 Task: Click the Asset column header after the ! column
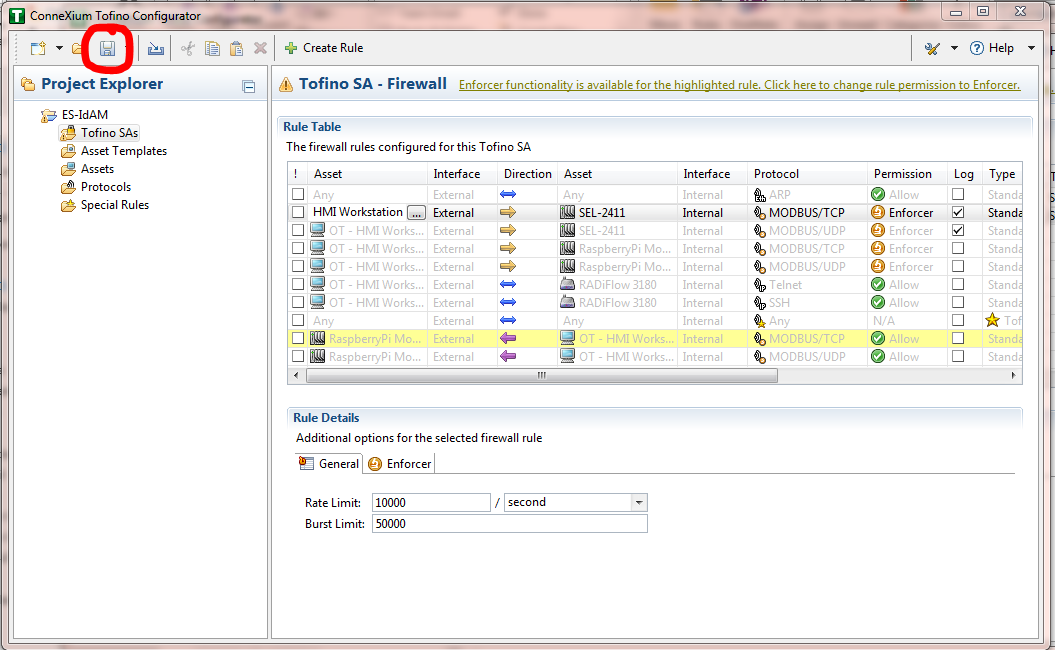[368, 174]
